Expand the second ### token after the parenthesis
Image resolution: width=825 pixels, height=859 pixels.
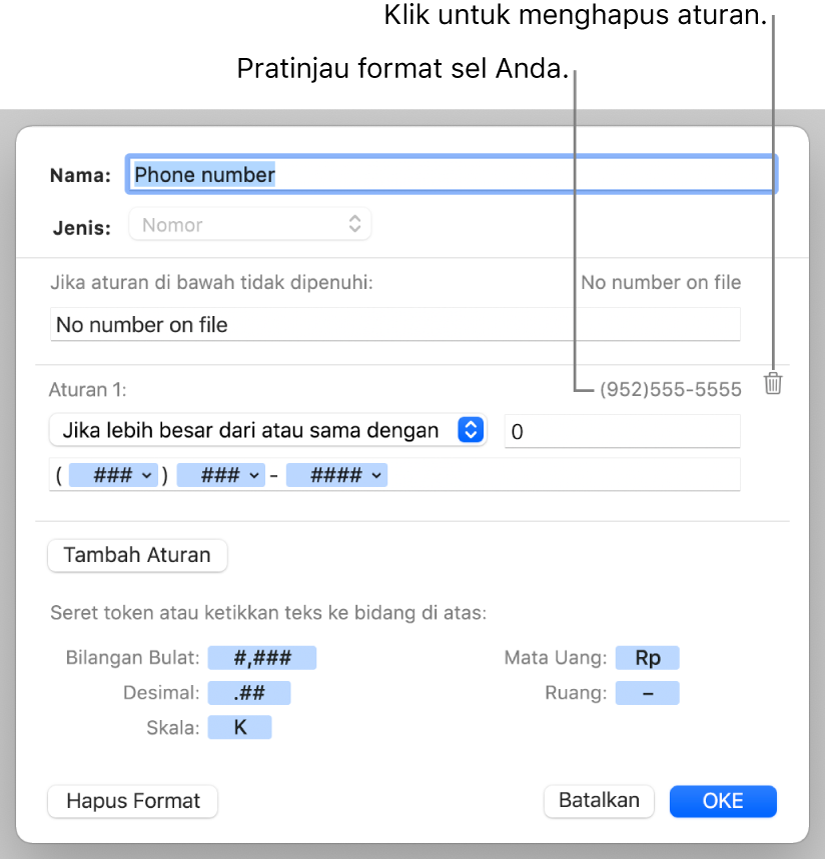coord(221,475)
